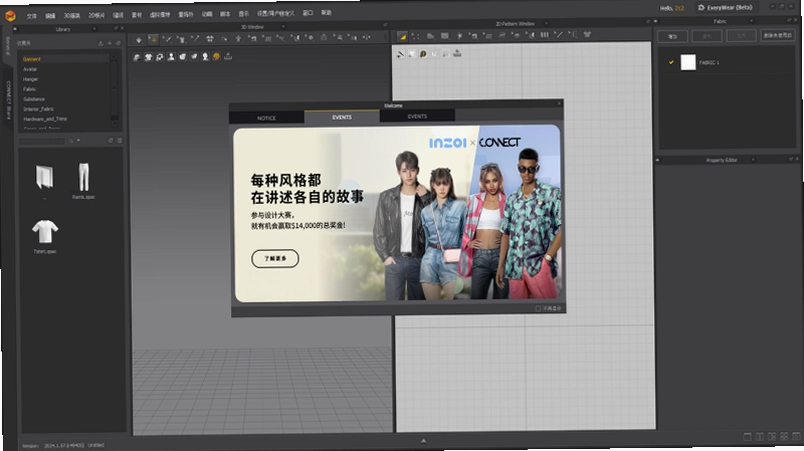804x451 pixels.
Task: Click the application logo icon
Action: [10, 16]
